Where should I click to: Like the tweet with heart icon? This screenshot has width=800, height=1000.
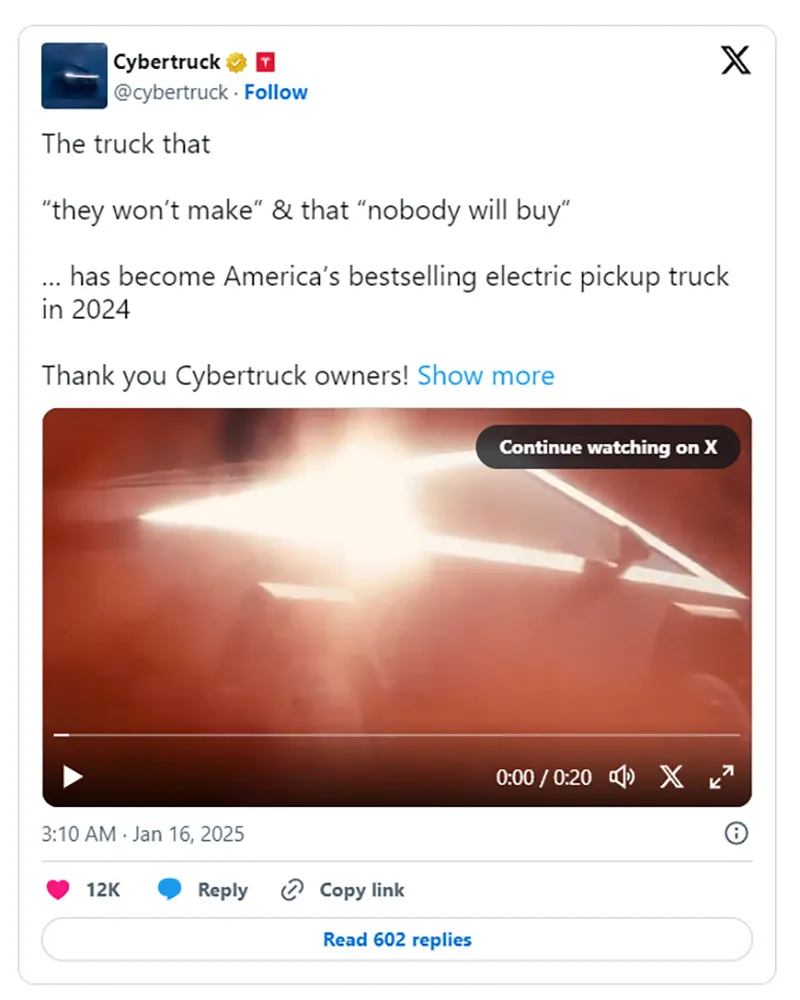point(59,889)
